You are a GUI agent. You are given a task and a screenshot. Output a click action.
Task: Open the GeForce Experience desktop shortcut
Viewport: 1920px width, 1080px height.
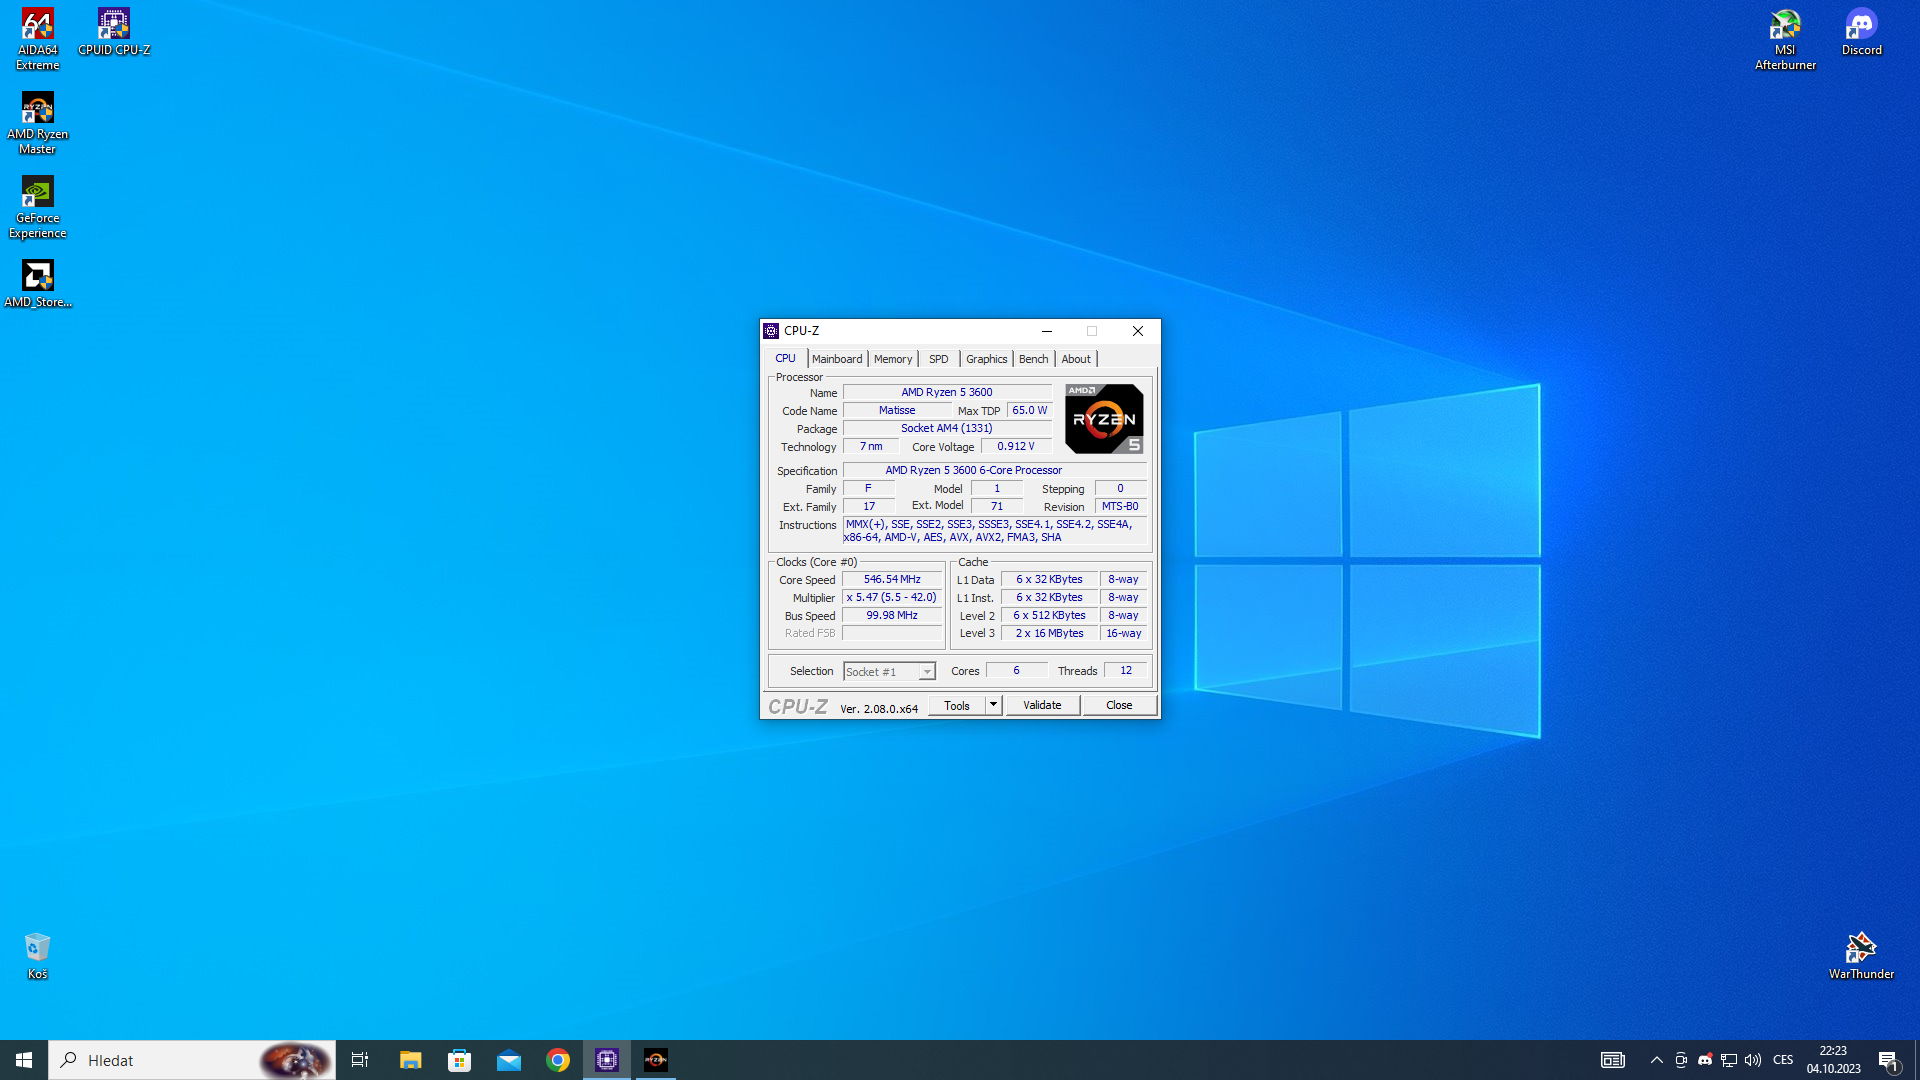tap(37, 207)
